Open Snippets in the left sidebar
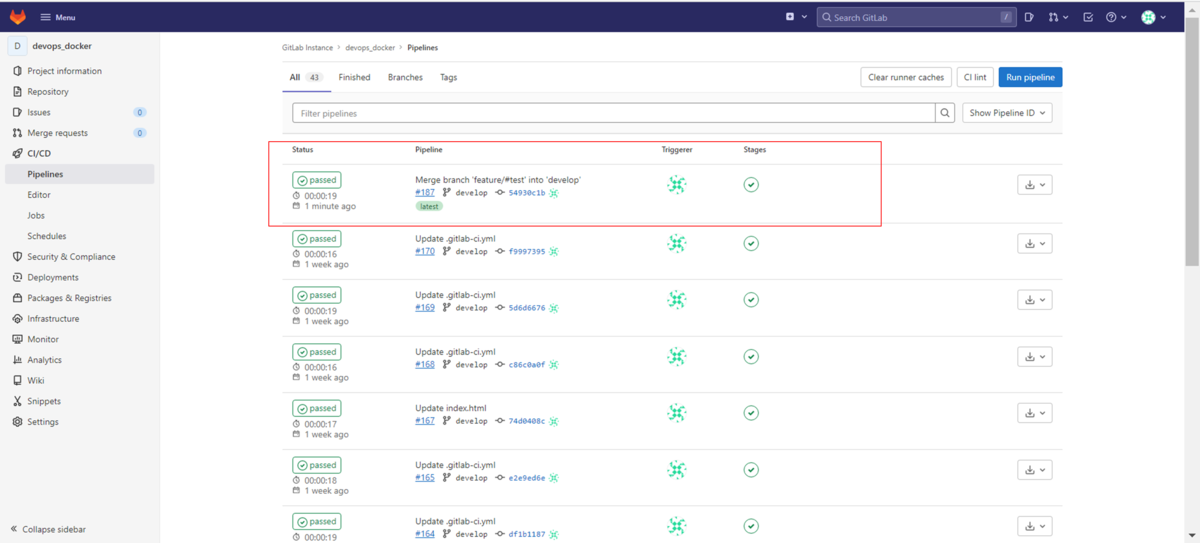Screen dimensions: 1200x543 tap(45, 401)
